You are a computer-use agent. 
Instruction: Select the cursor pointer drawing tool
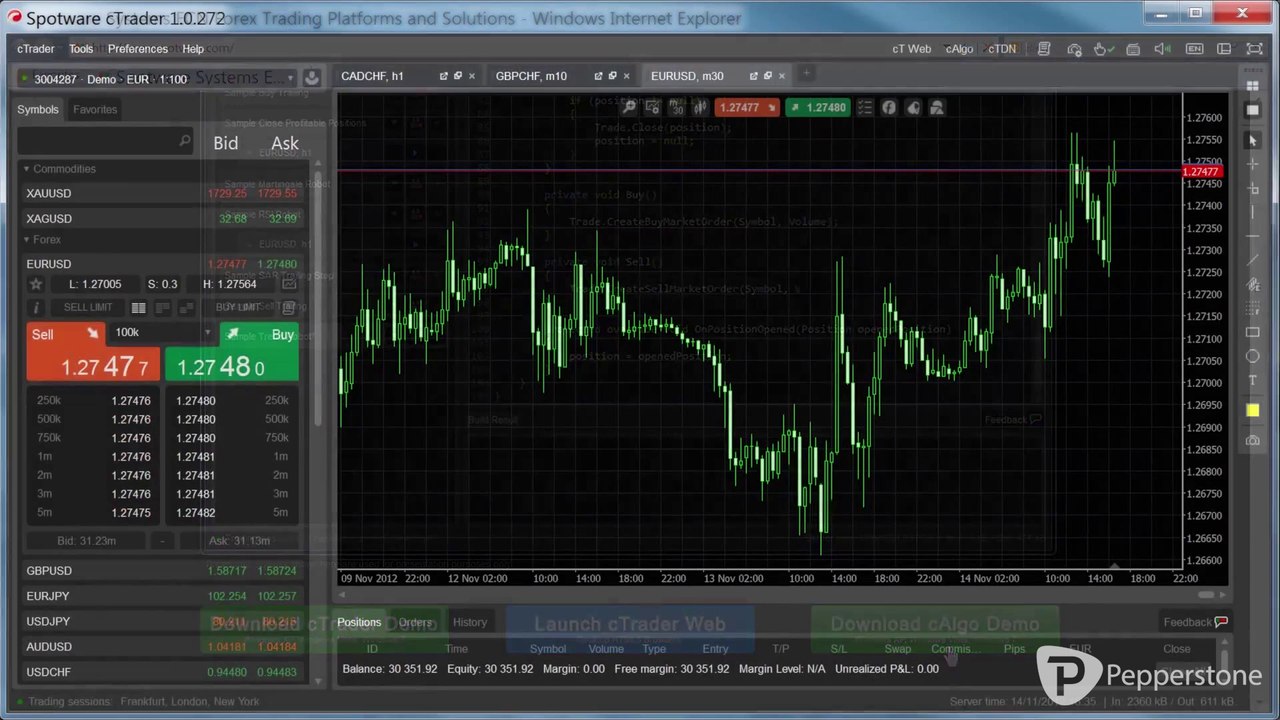point(1253,141)
